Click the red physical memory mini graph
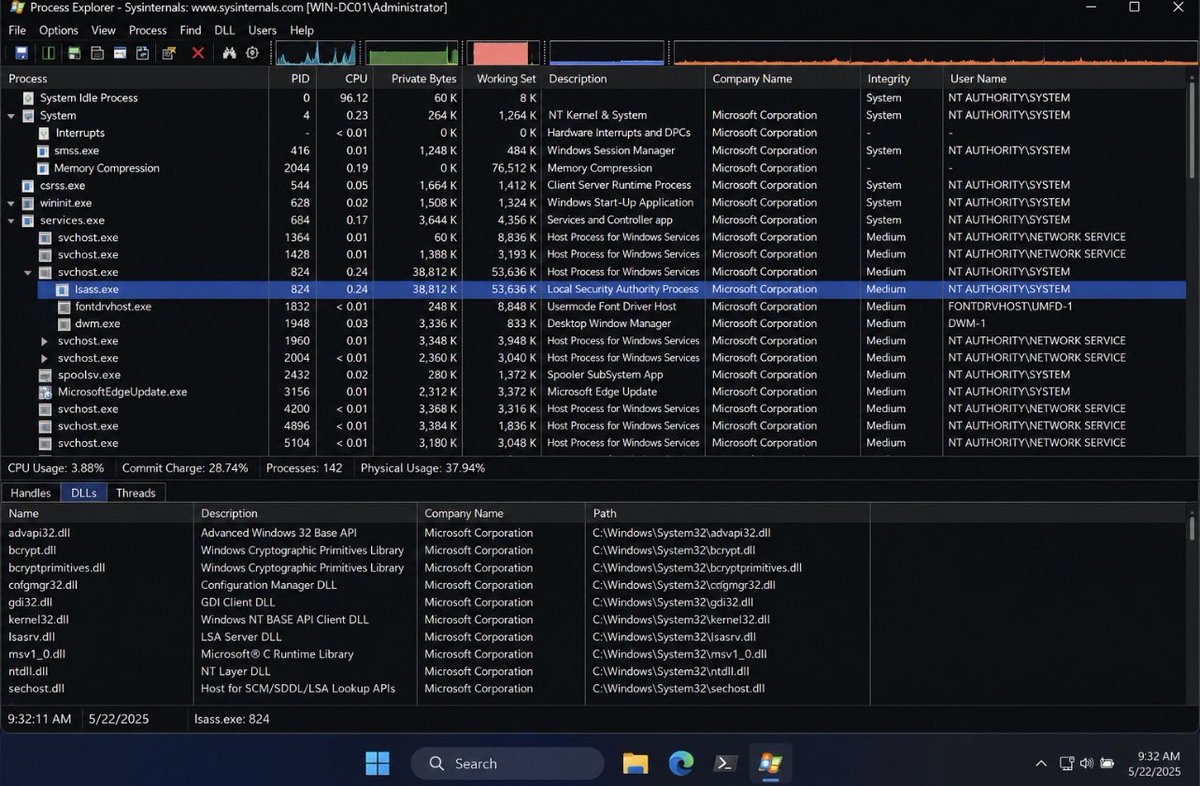 pyautogui.click(x=505, y=53)
